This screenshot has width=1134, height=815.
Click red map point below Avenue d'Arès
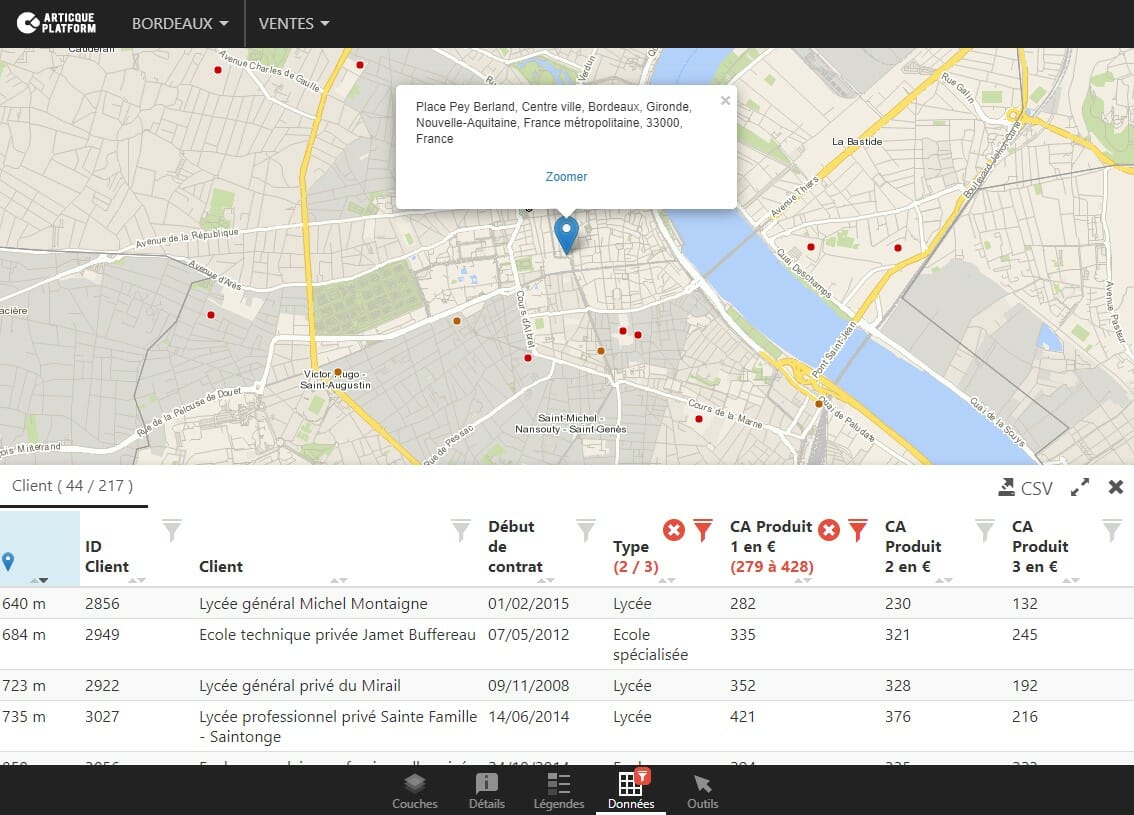pos(210,315)
